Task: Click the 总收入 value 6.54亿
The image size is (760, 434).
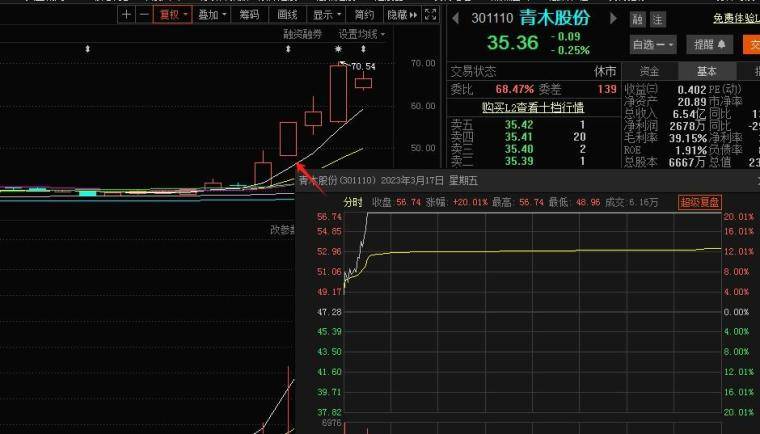Action: pyautogui.click(x=689, y=114)
